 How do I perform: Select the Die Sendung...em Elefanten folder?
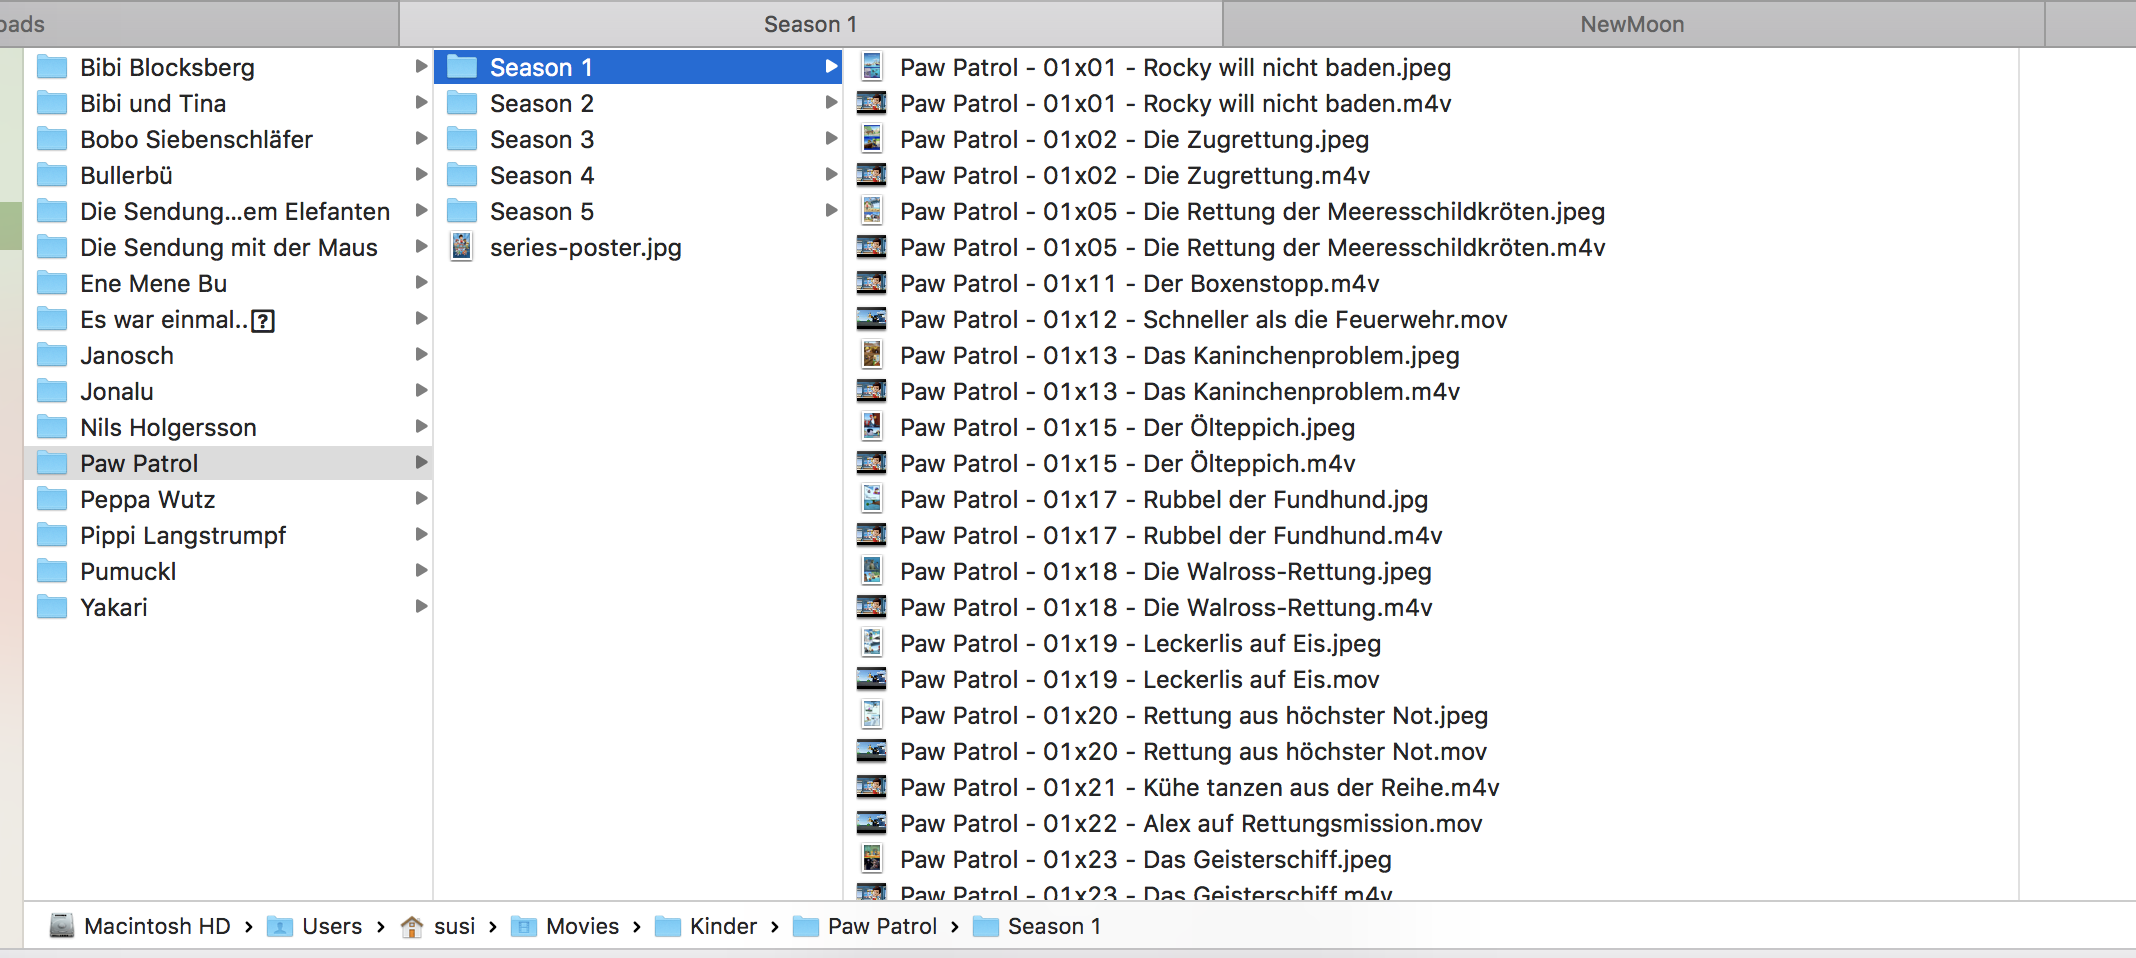[228, 211]
